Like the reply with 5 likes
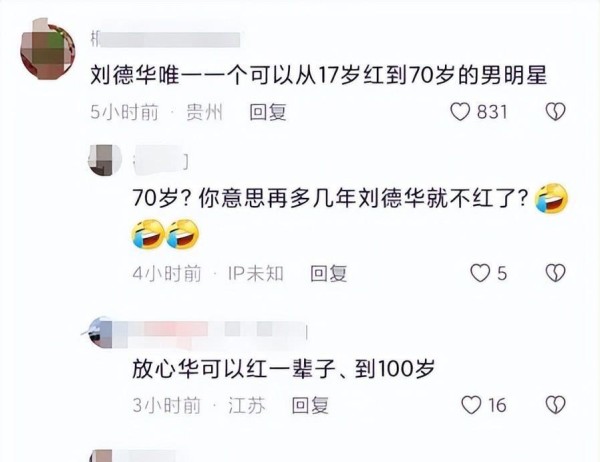The height and width of the screenshot is (462, 600). click(480, 273)
